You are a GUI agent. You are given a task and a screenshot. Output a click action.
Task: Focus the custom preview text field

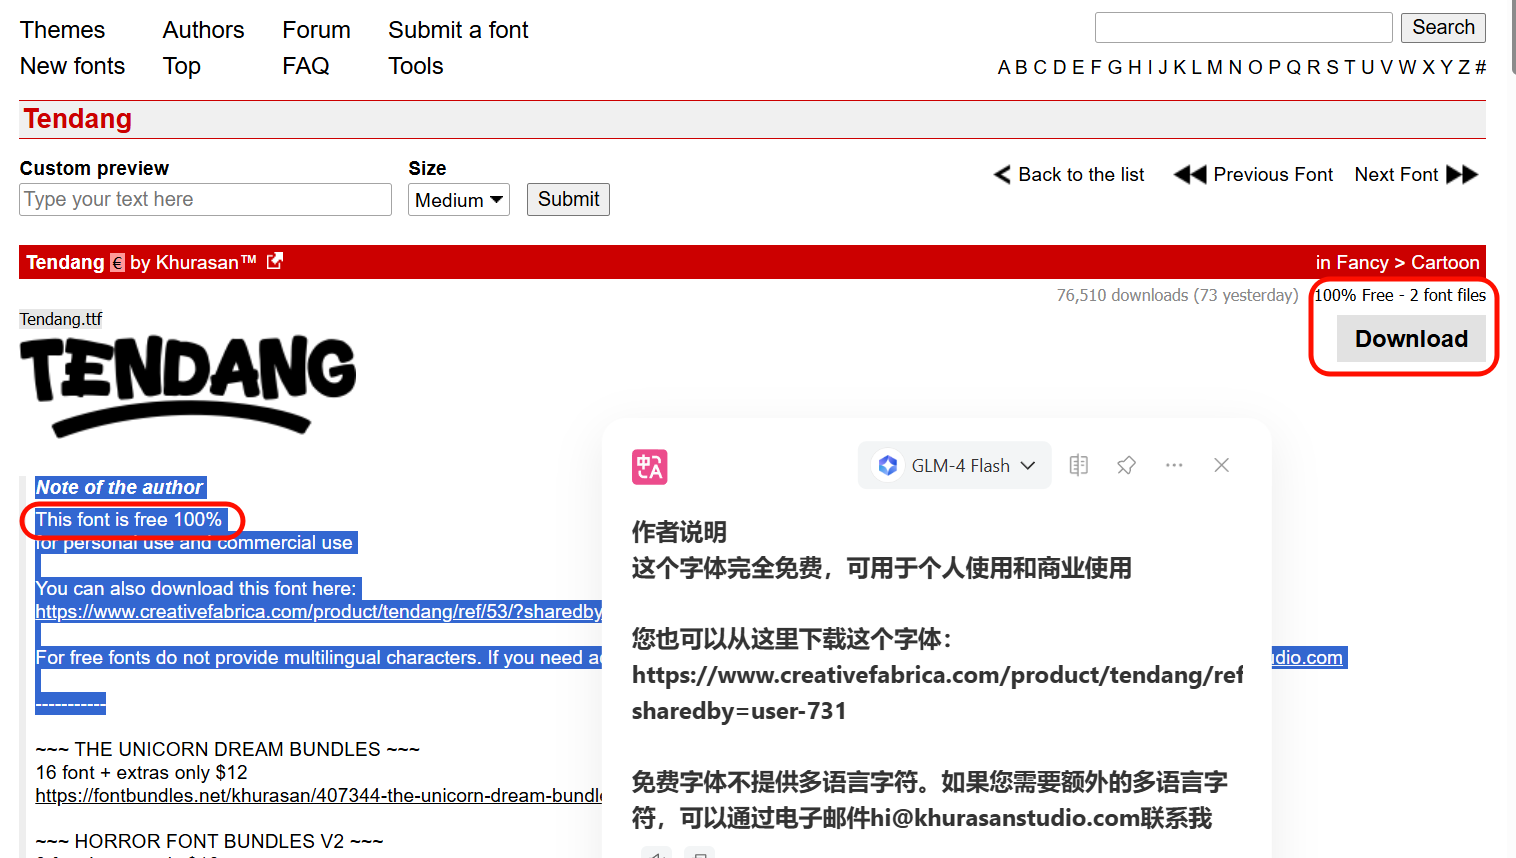click(205, 199)
